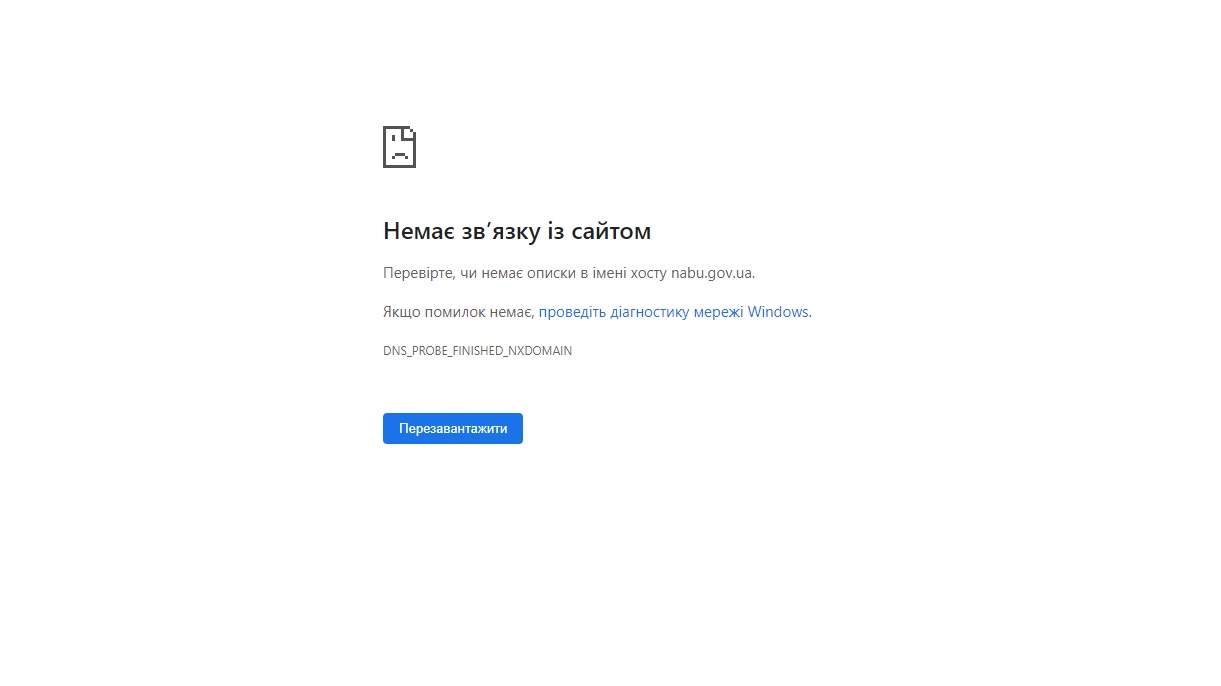Click the nabu.gov.ua hostname text
The width and height of the screenshot is (1221, 686).
712,273
